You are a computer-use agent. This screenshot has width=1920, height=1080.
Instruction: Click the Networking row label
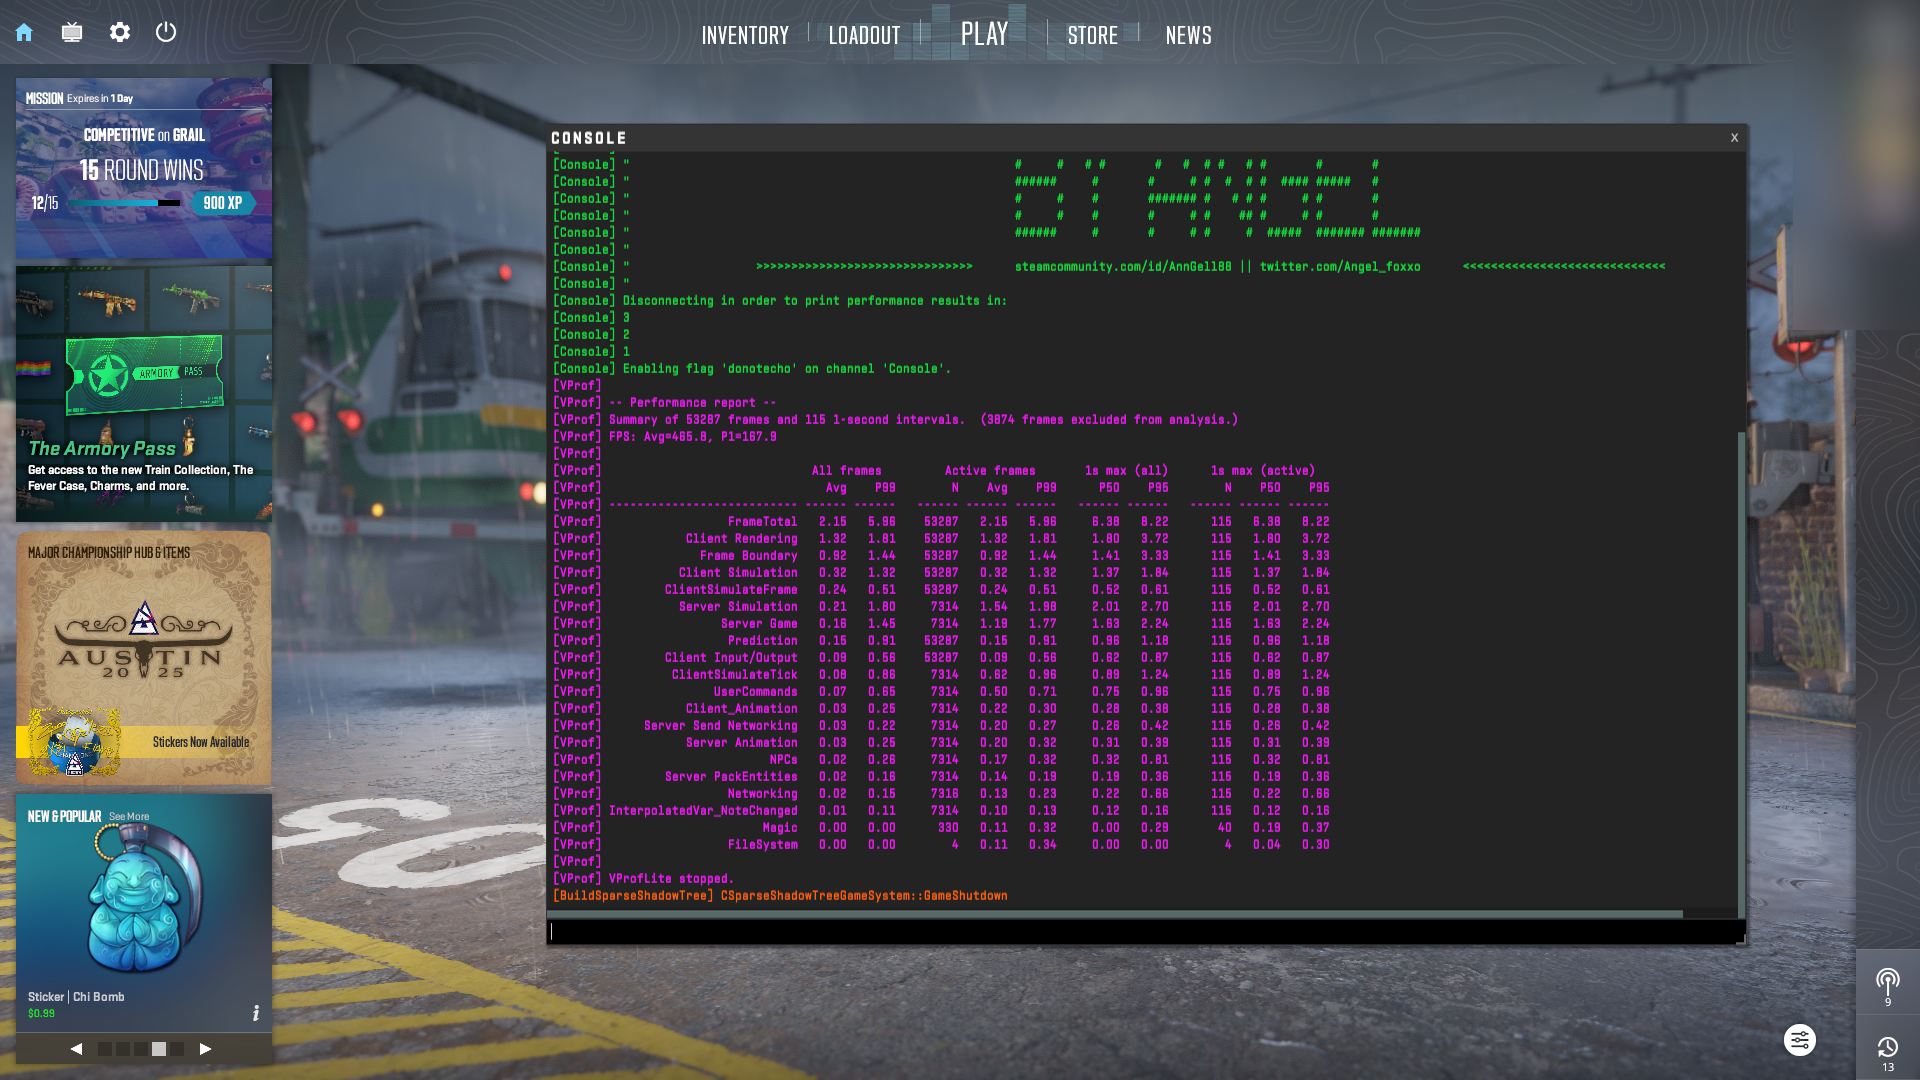point(762,794)
